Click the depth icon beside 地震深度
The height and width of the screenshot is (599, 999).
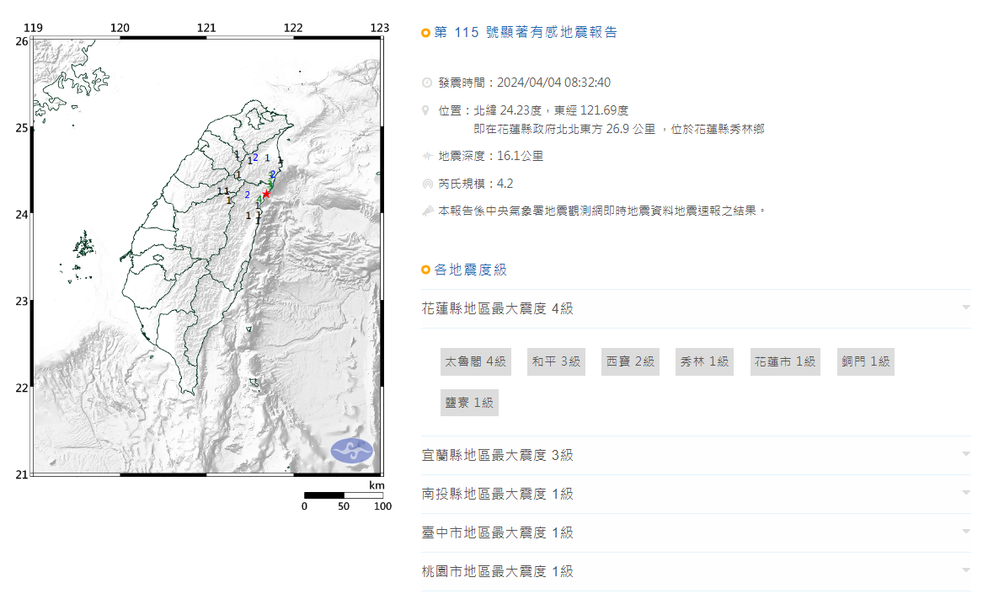427,157
